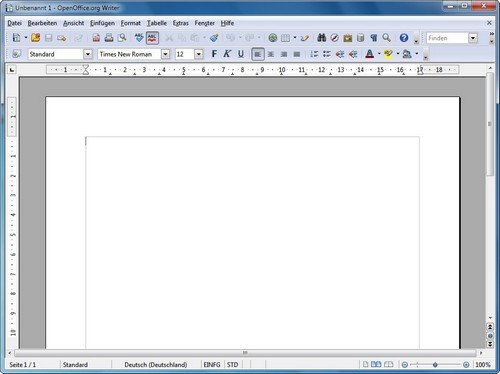This screenshot has width=500, height=374.
Task: Apply highlighting color marker icon
Action: [388, 54]
